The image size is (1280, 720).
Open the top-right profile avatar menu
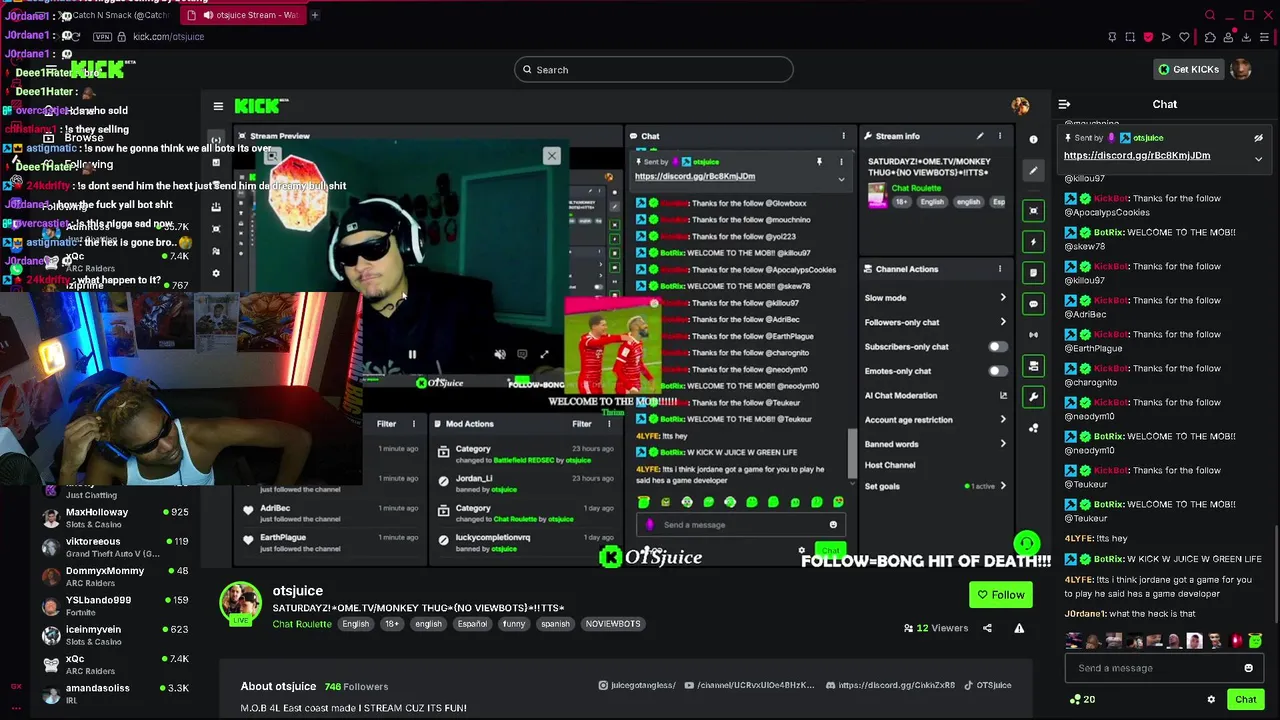point(1241,69)
